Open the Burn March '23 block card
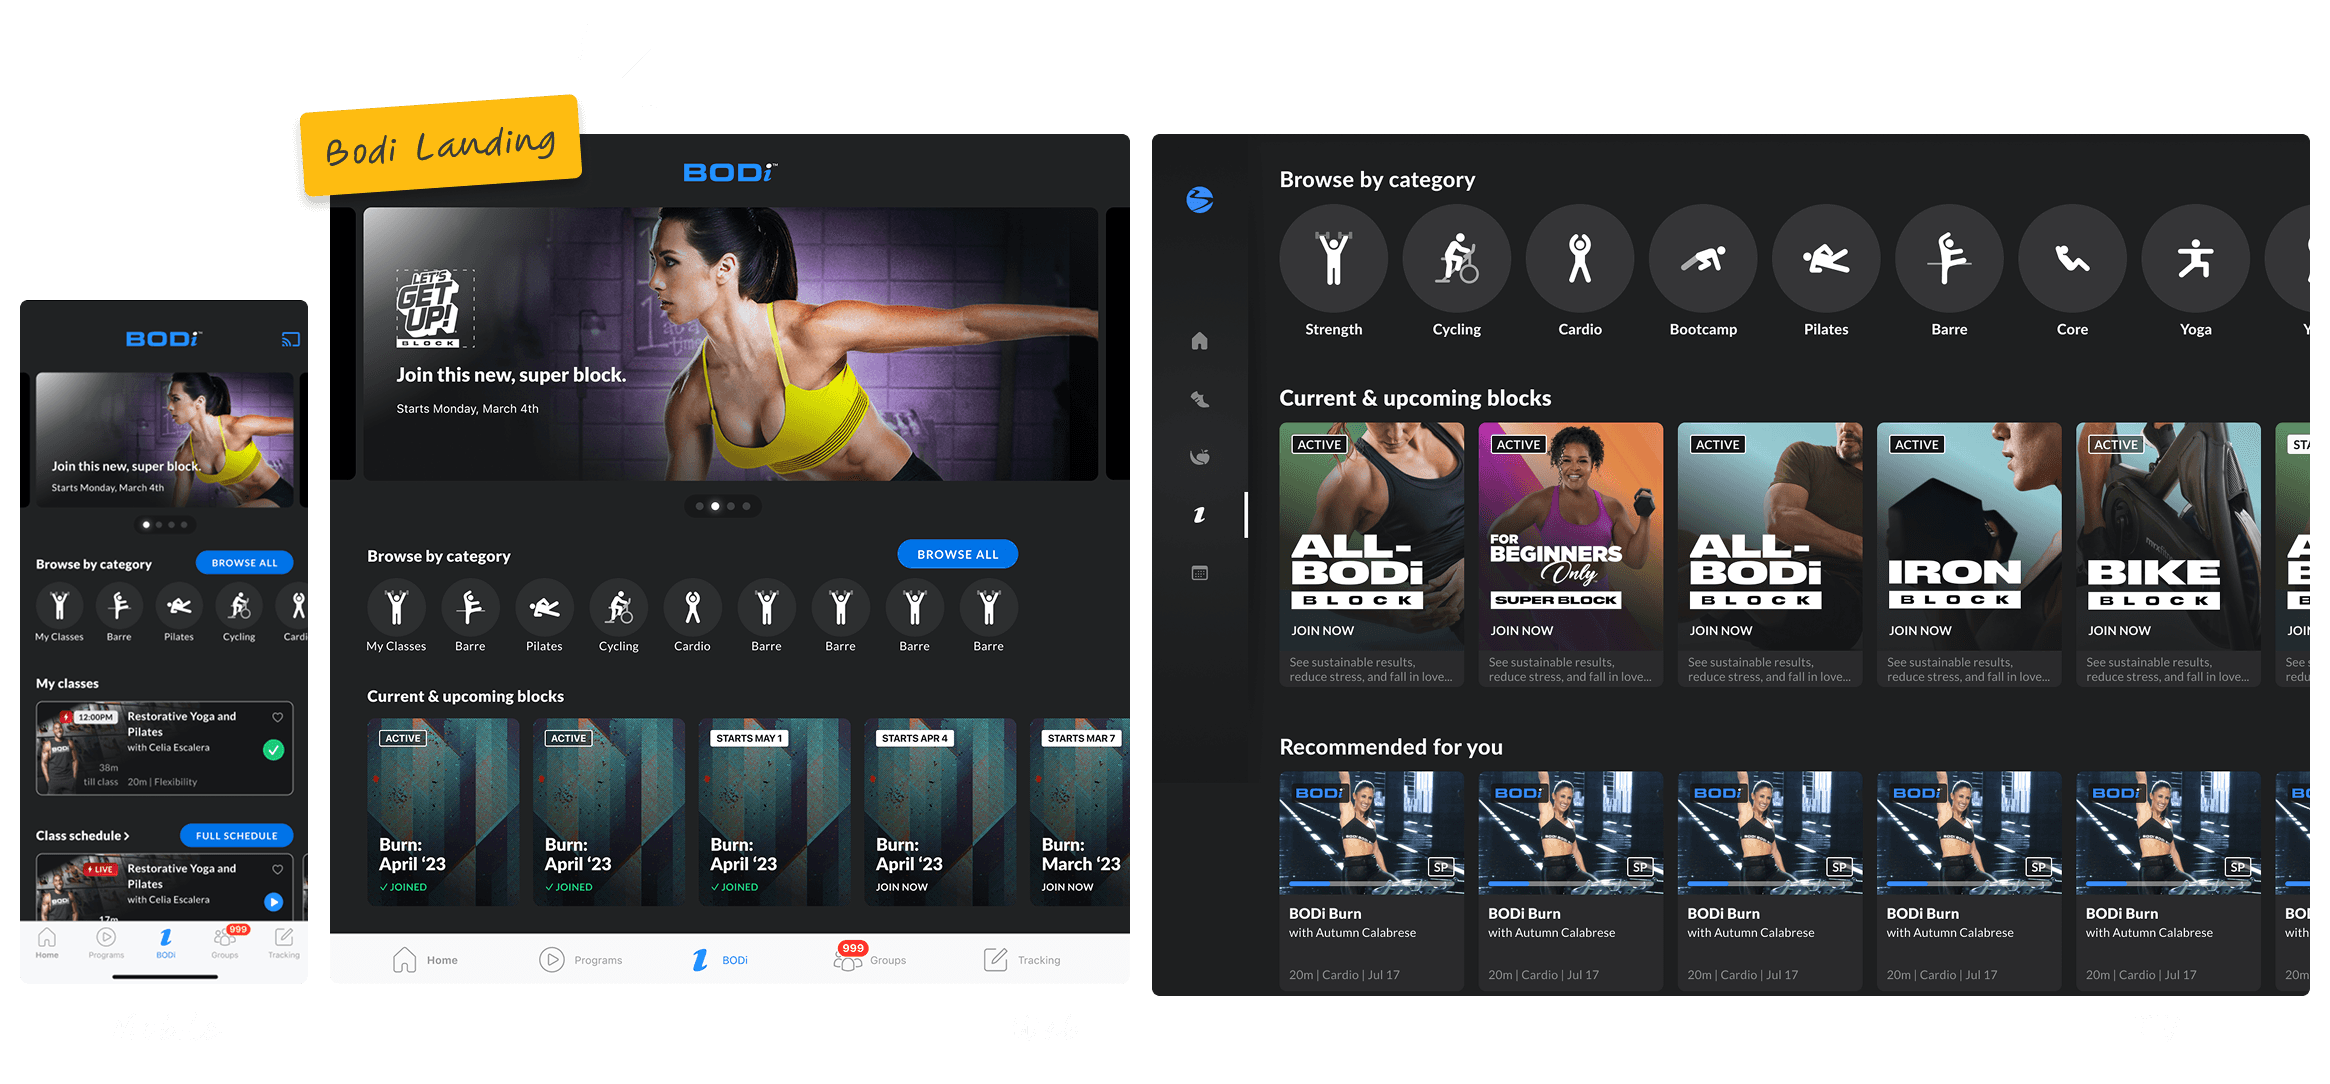 click(1080, 812)
